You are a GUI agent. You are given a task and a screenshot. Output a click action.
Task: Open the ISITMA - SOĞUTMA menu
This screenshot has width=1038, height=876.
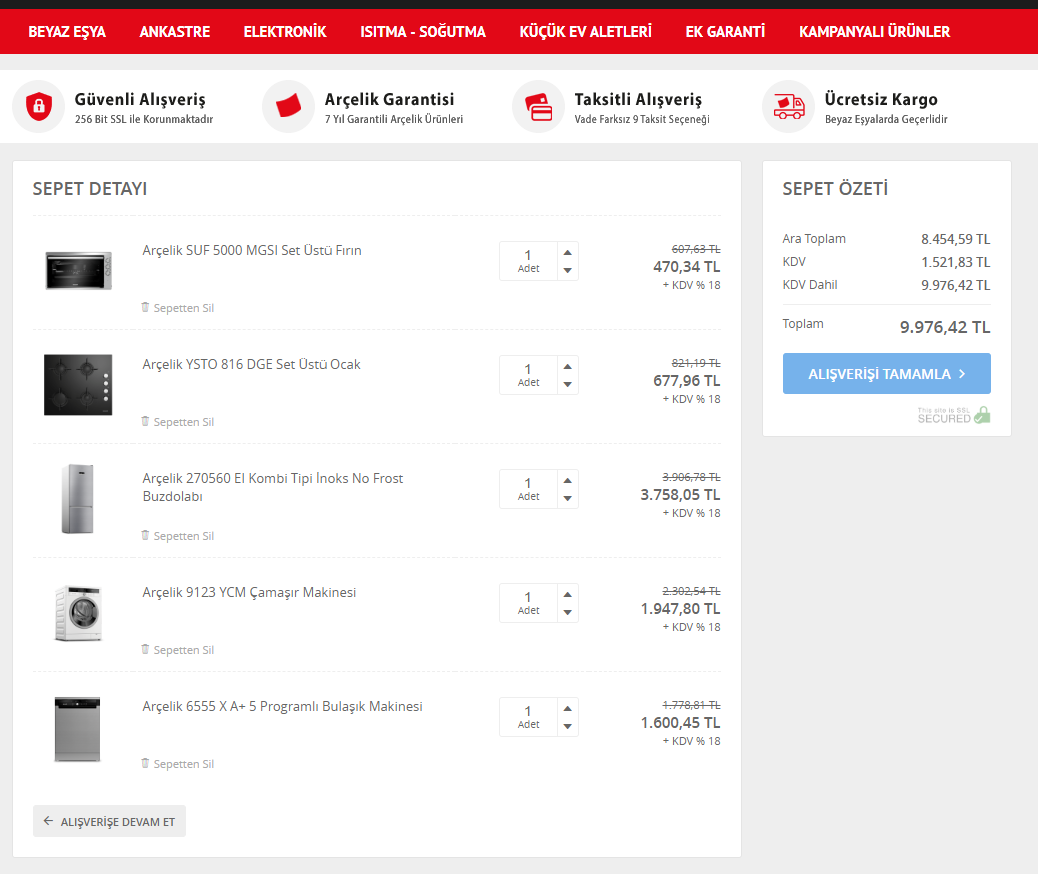click(423, 32)
